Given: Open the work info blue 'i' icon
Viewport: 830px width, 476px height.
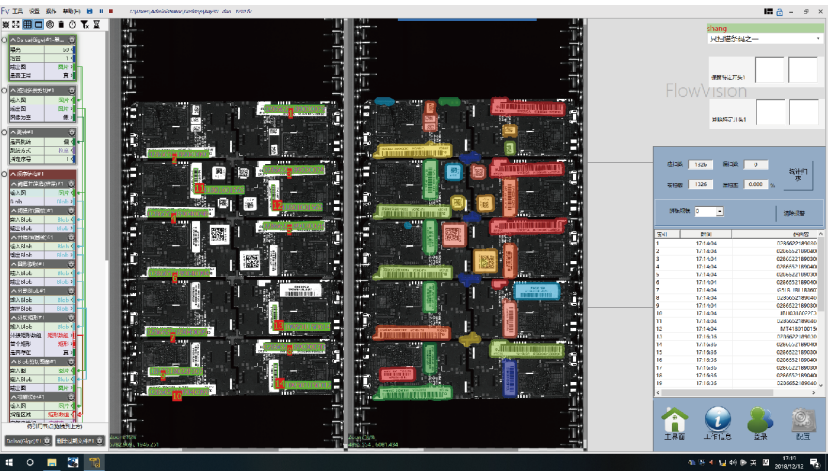Looking at the screenshot, I should pos(718,420).
